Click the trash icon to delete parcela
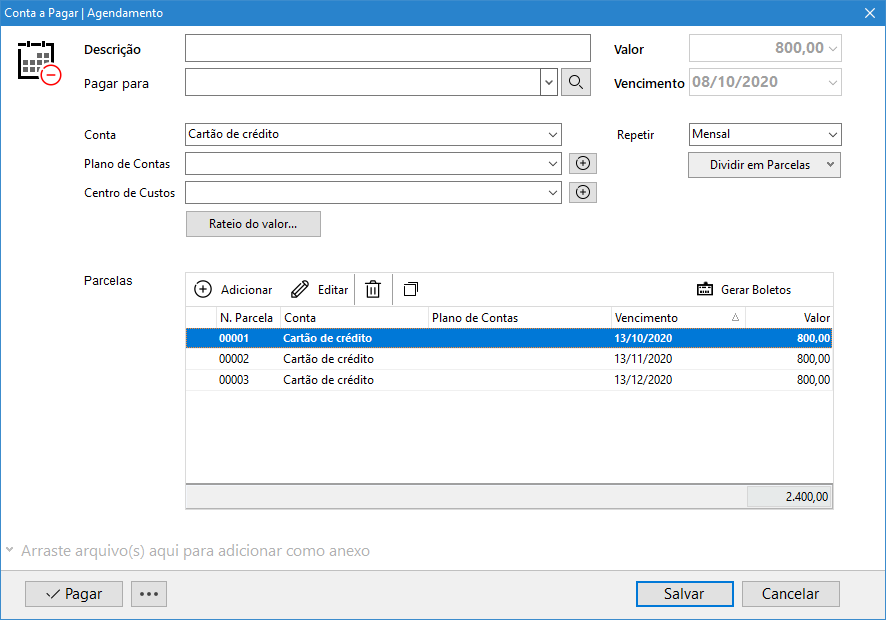 coord(373,289)
